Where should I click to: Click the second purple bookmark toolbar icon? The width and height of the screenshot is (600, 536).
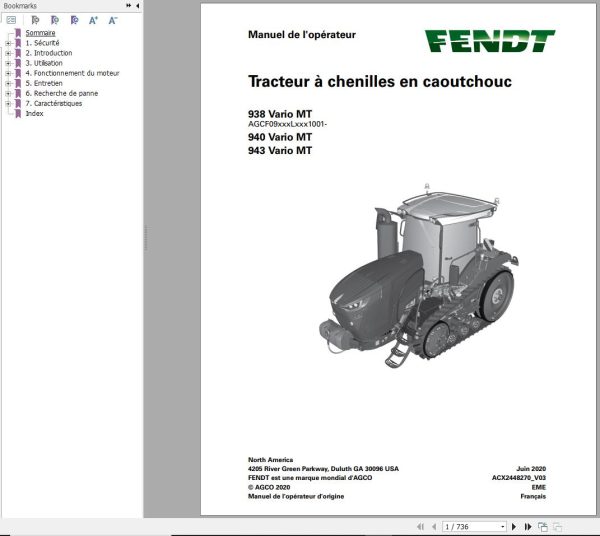(55, 20)
